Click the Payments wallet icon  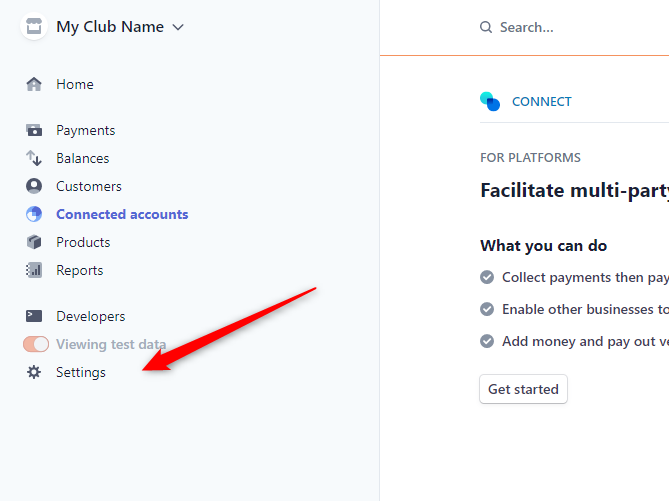(34, 130)
